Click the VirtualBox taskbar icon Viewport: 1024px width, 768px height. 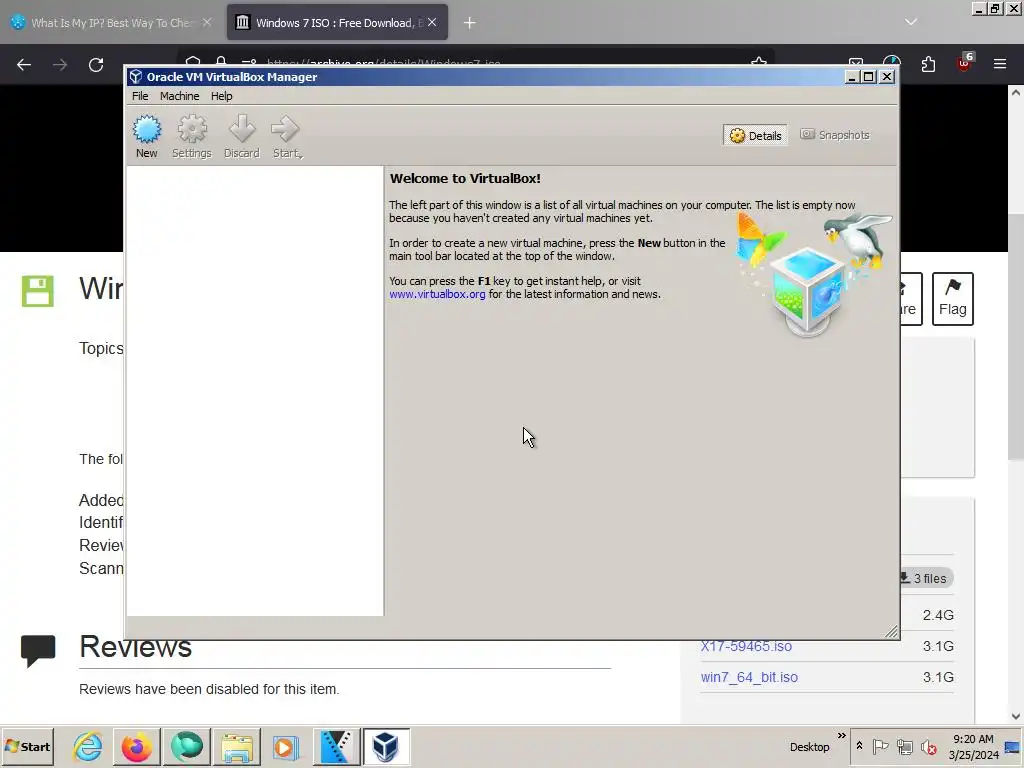pyautogui.click(x=386, y=746)
